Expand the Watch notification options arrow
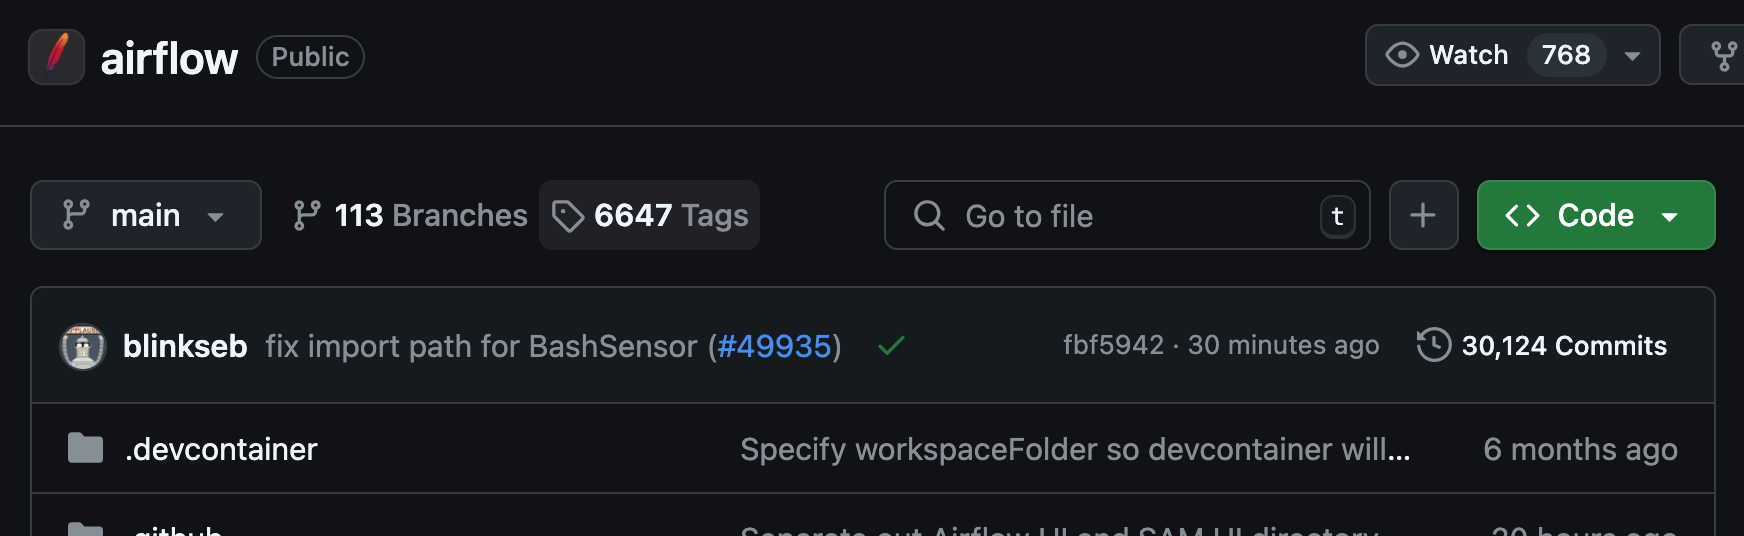Image resolution: width=1744 pixels, height=536 pixels. coord(1633,56)
